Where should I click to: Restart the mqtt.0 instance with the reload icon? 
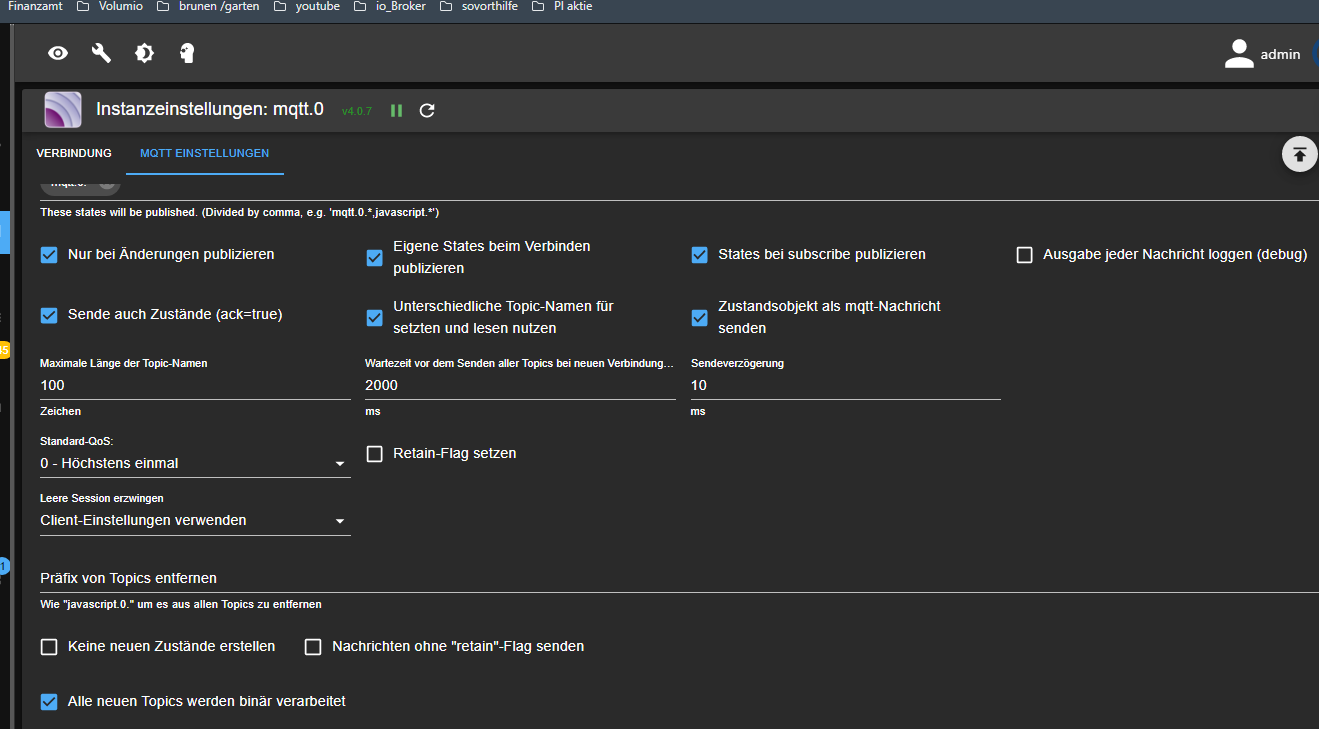point(427,111)
